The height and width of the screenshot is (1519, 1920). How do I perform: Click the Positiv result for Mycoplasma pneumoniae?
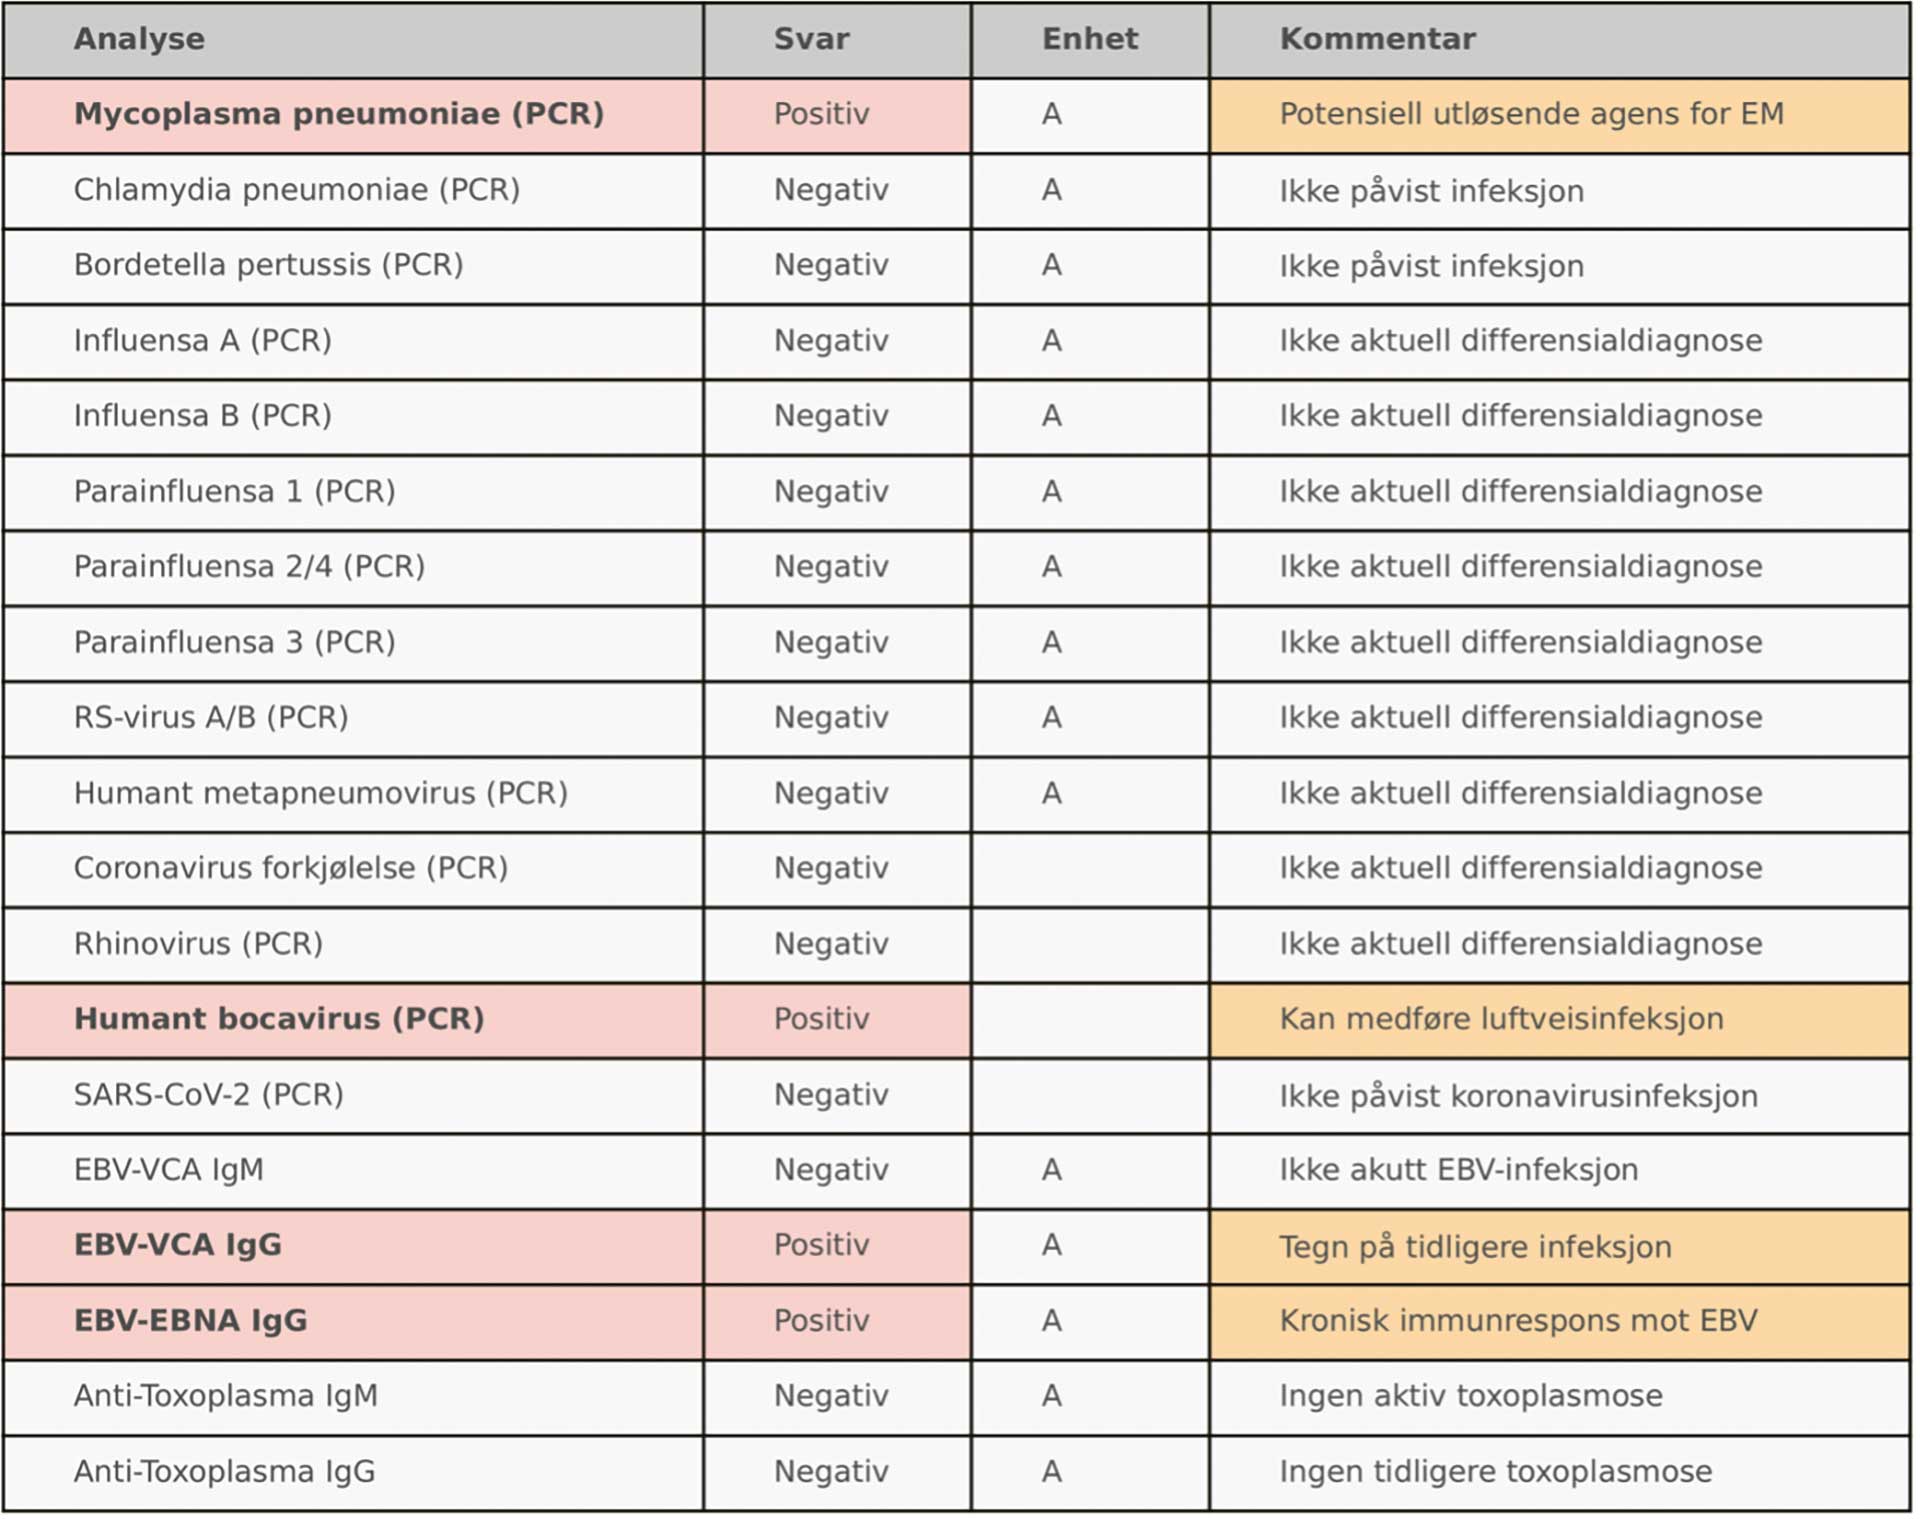point(821,114)
